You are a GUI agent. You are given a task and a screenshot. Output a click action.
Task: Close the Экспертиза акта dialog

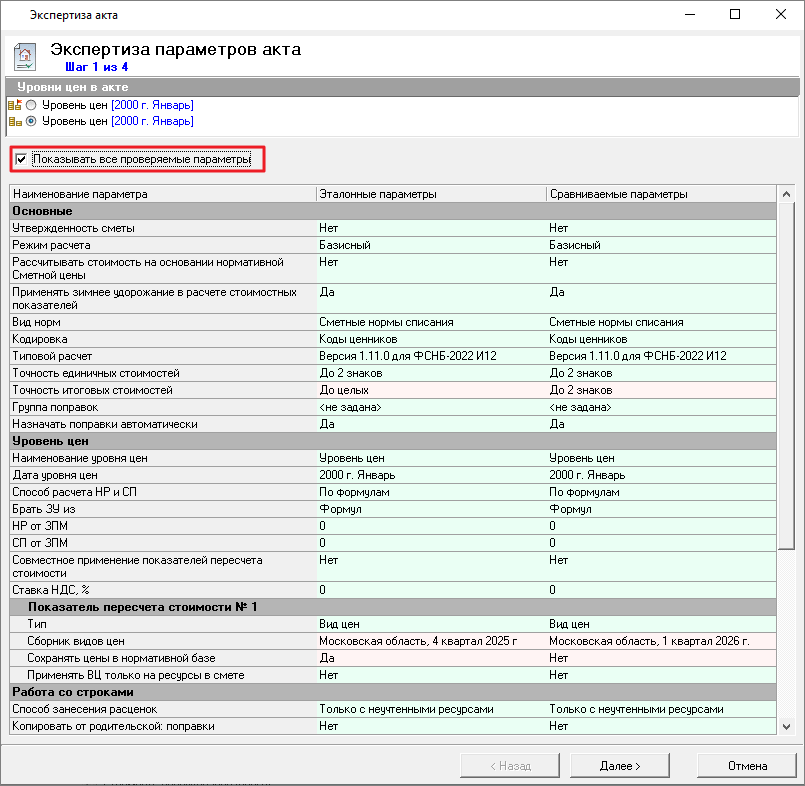click(781, 15)
